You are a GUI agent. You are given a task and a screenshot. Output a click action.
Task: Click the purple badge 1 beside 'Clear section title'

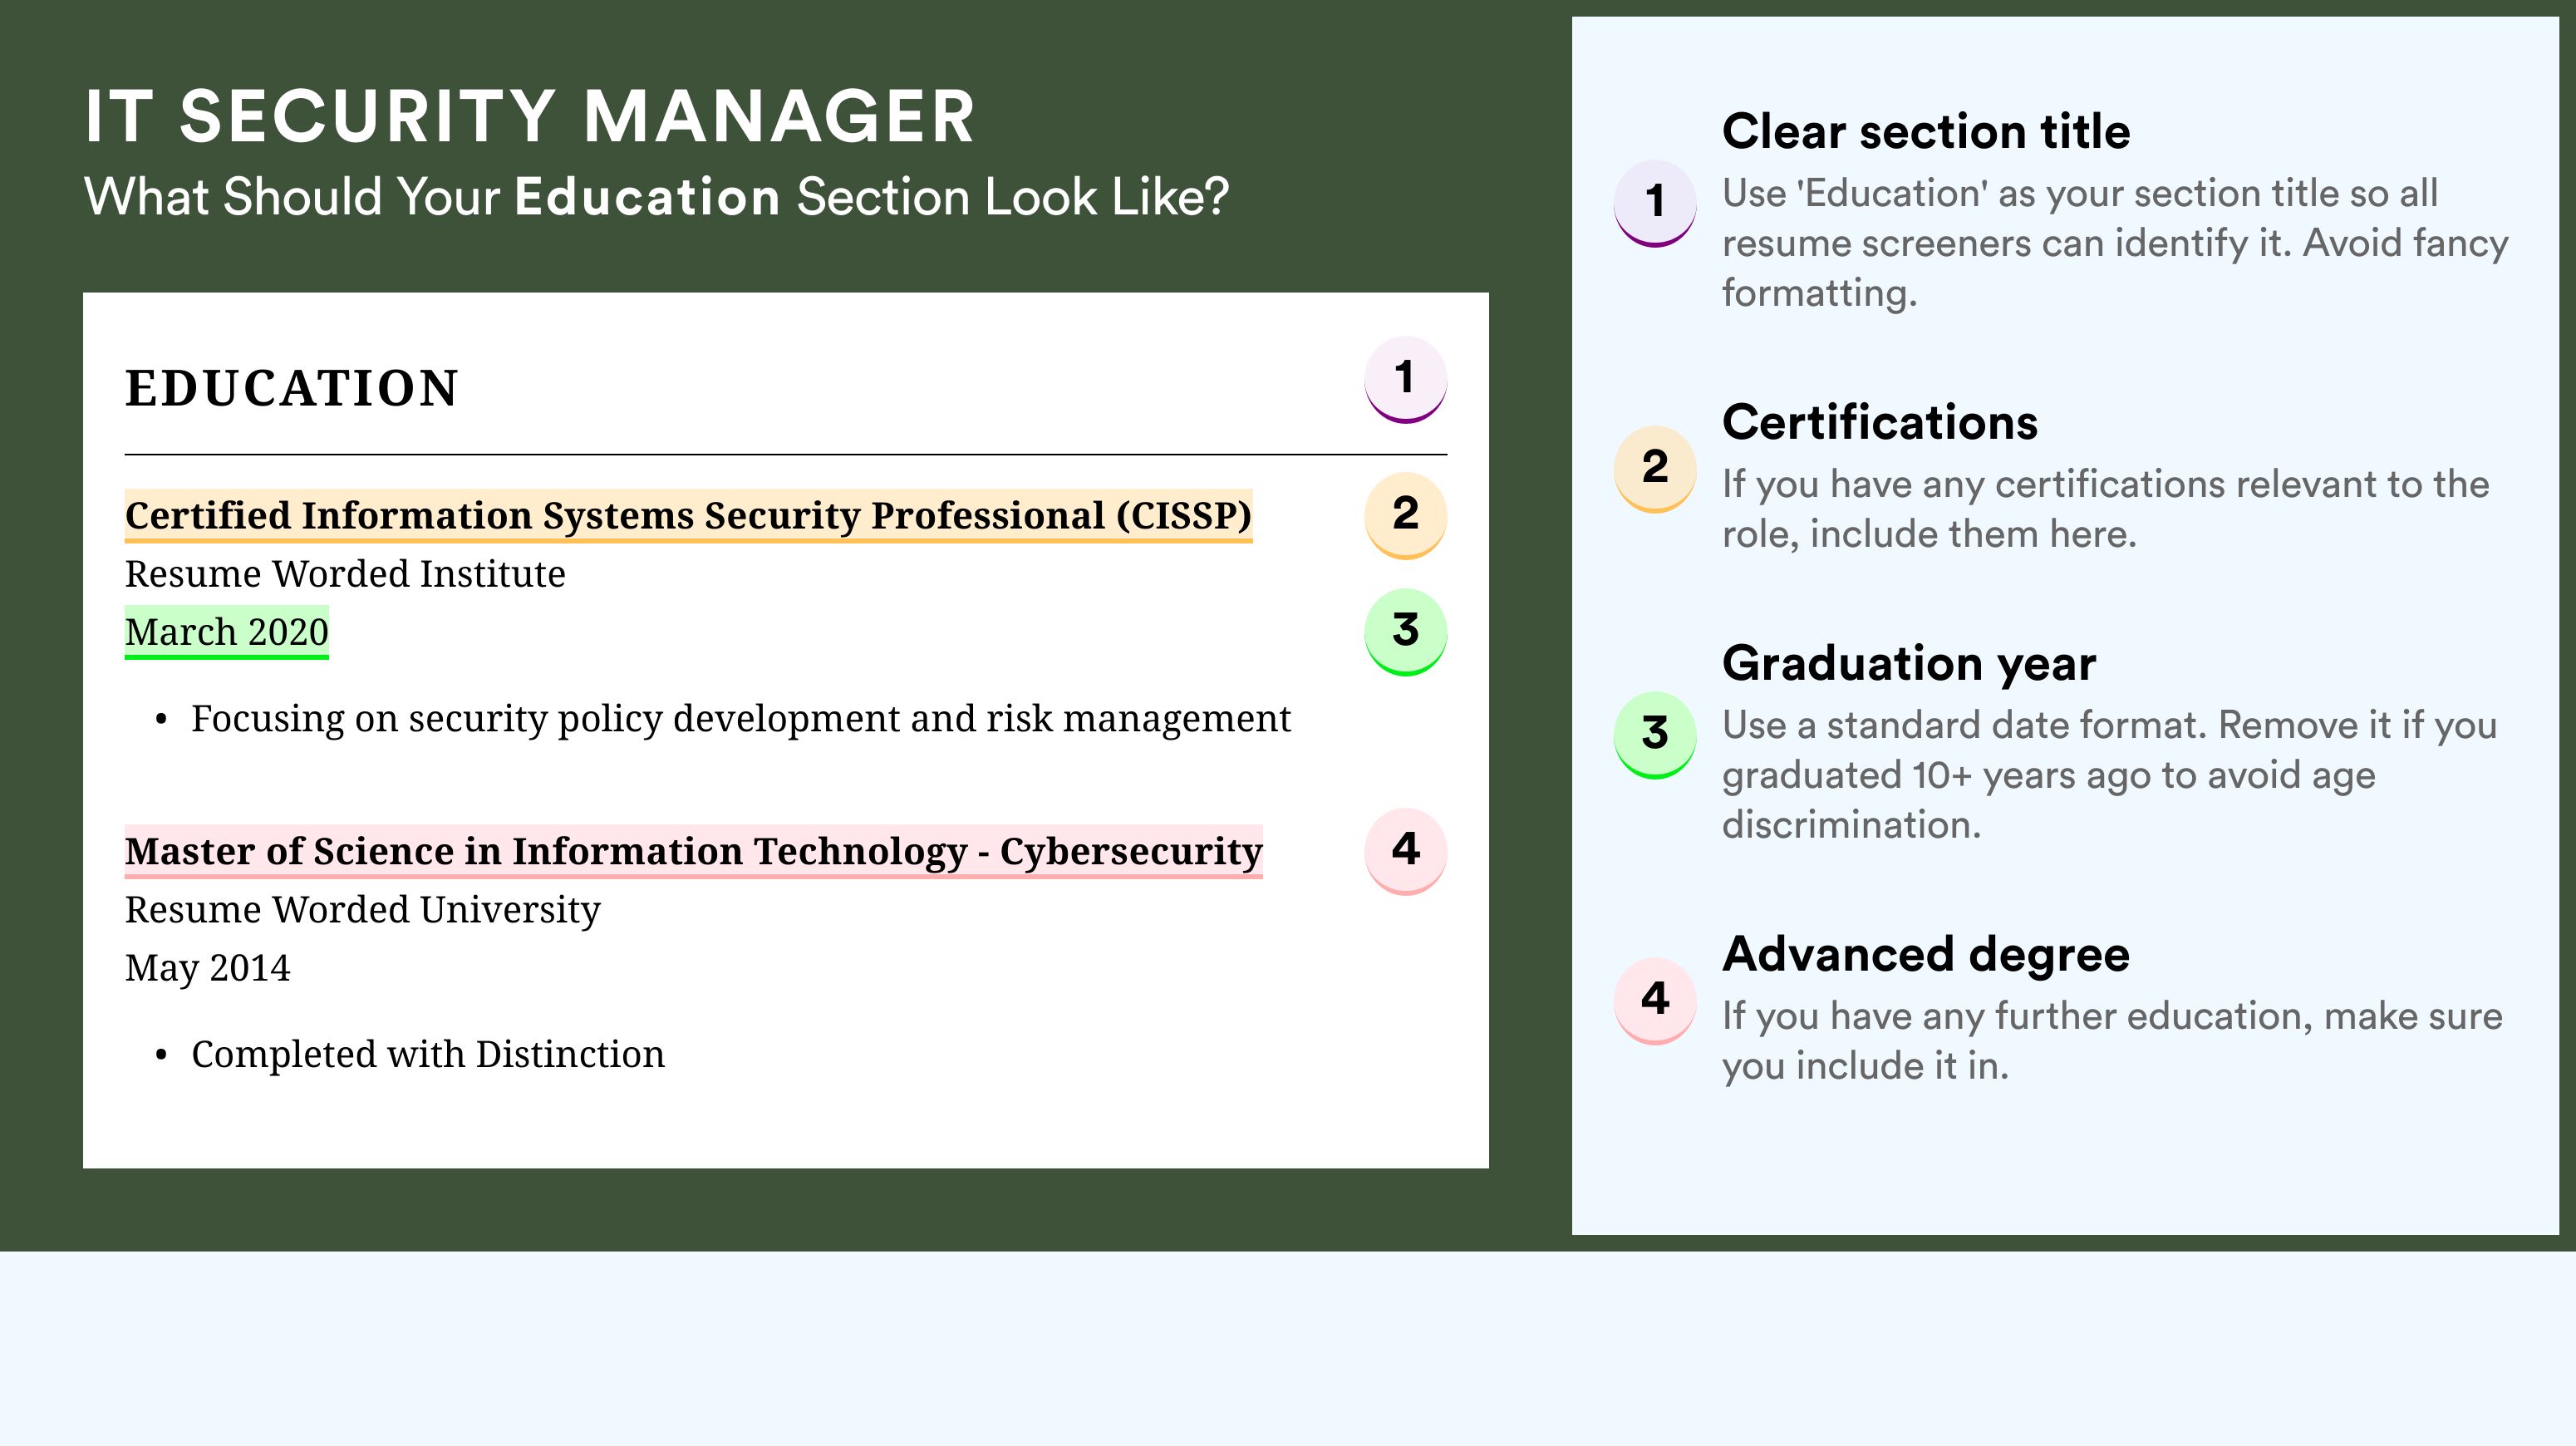[x=1655, y=203]
